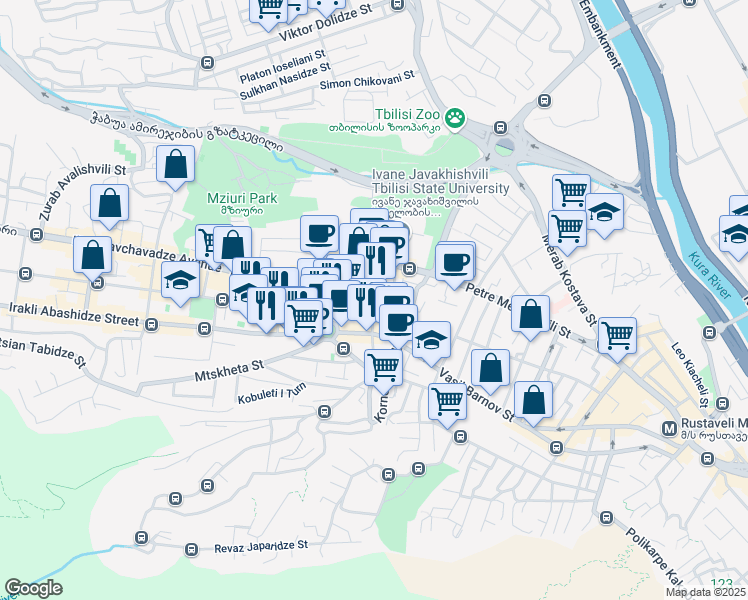Screen dimensions: 748x600
Task: Click the shopping cart marker at the map's top edge
Action: [x=269, y=12]
